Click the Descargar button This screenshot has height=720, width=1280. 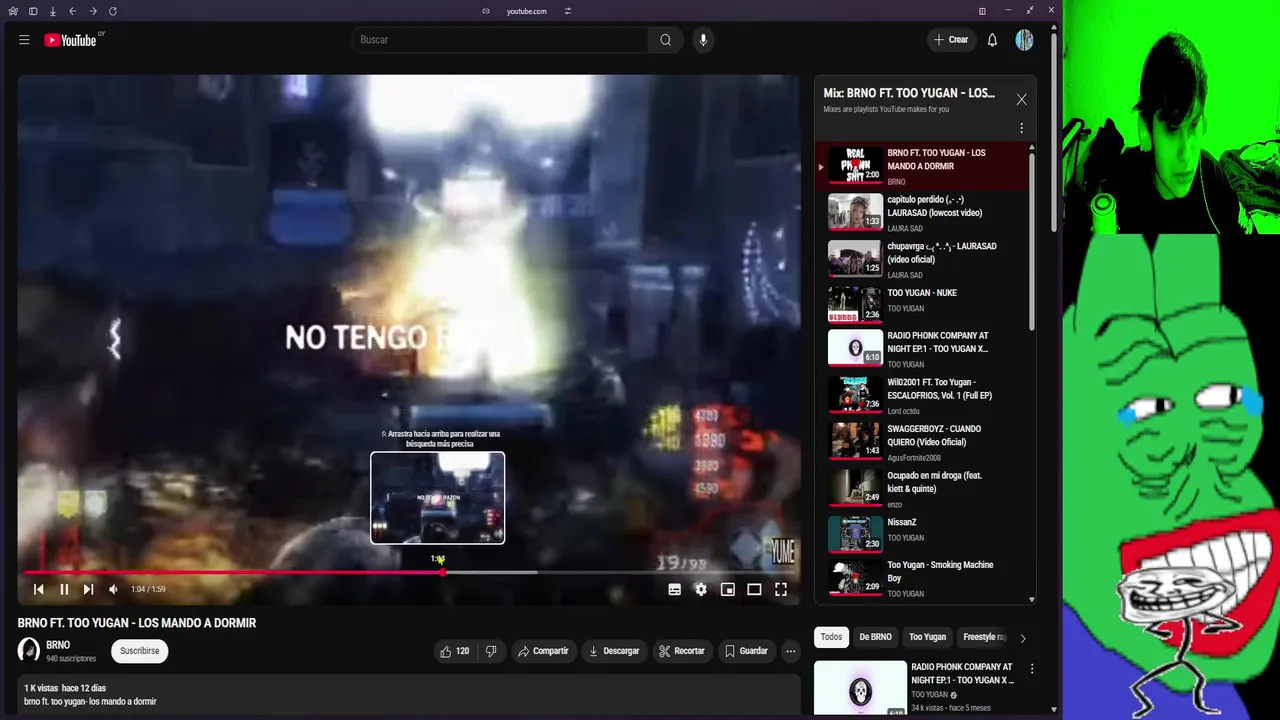pos(614,651)
